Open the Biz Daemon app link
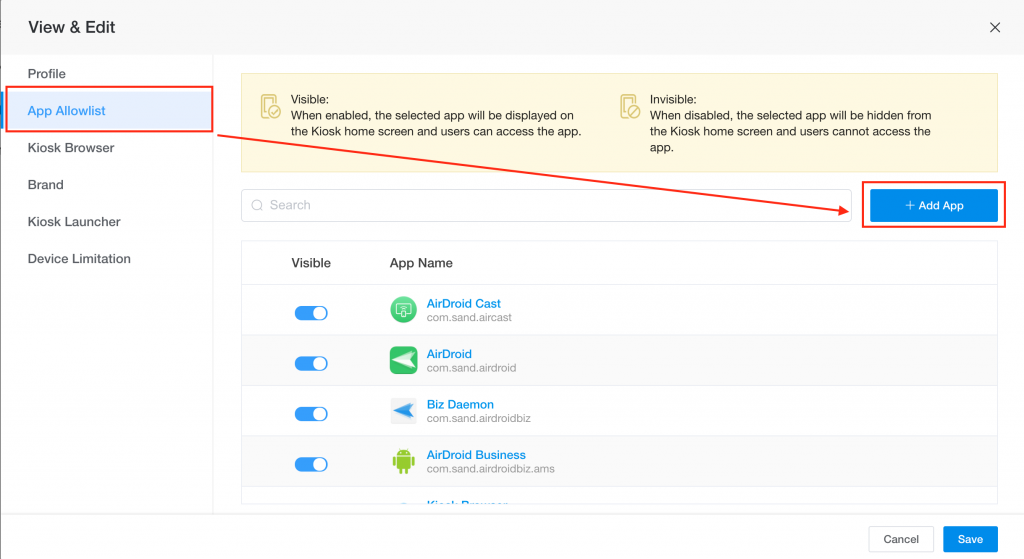 [460, 404]
